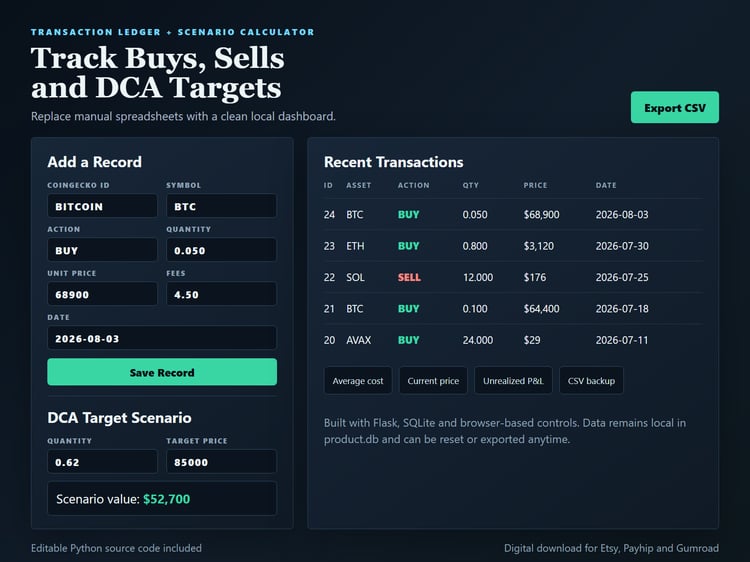The height and width of the screenshot is (562, 750).
Task: Click the CSV backup chip
Action: [591, 381]
